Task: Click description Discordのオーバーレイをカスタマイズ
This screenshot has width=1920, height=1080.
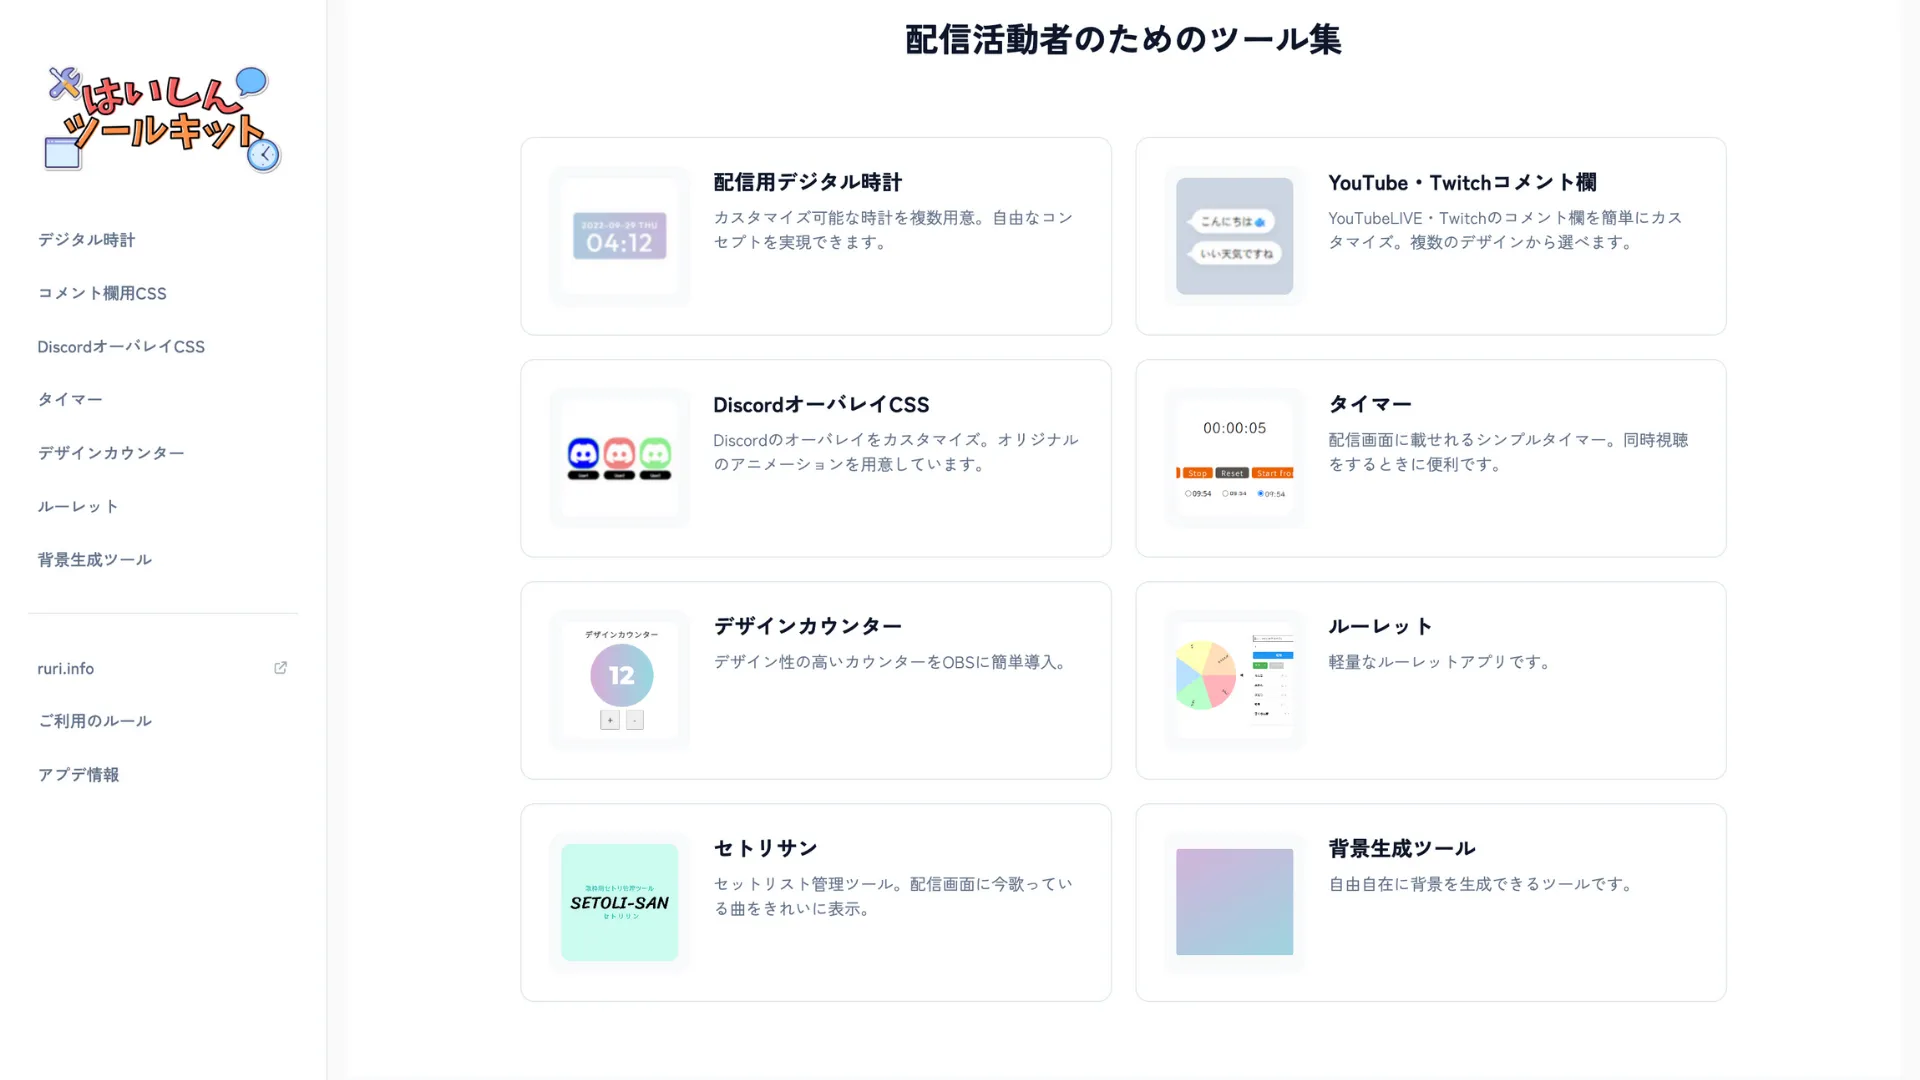Action: pos(896,452)
